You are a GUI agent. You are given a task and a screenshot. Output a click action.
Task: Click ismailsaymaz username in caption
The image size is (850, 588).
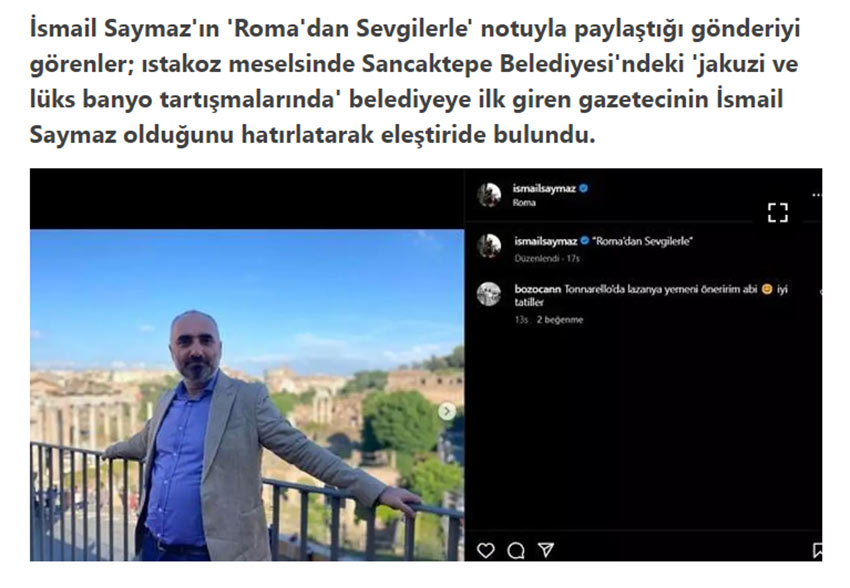click(545, 241)
